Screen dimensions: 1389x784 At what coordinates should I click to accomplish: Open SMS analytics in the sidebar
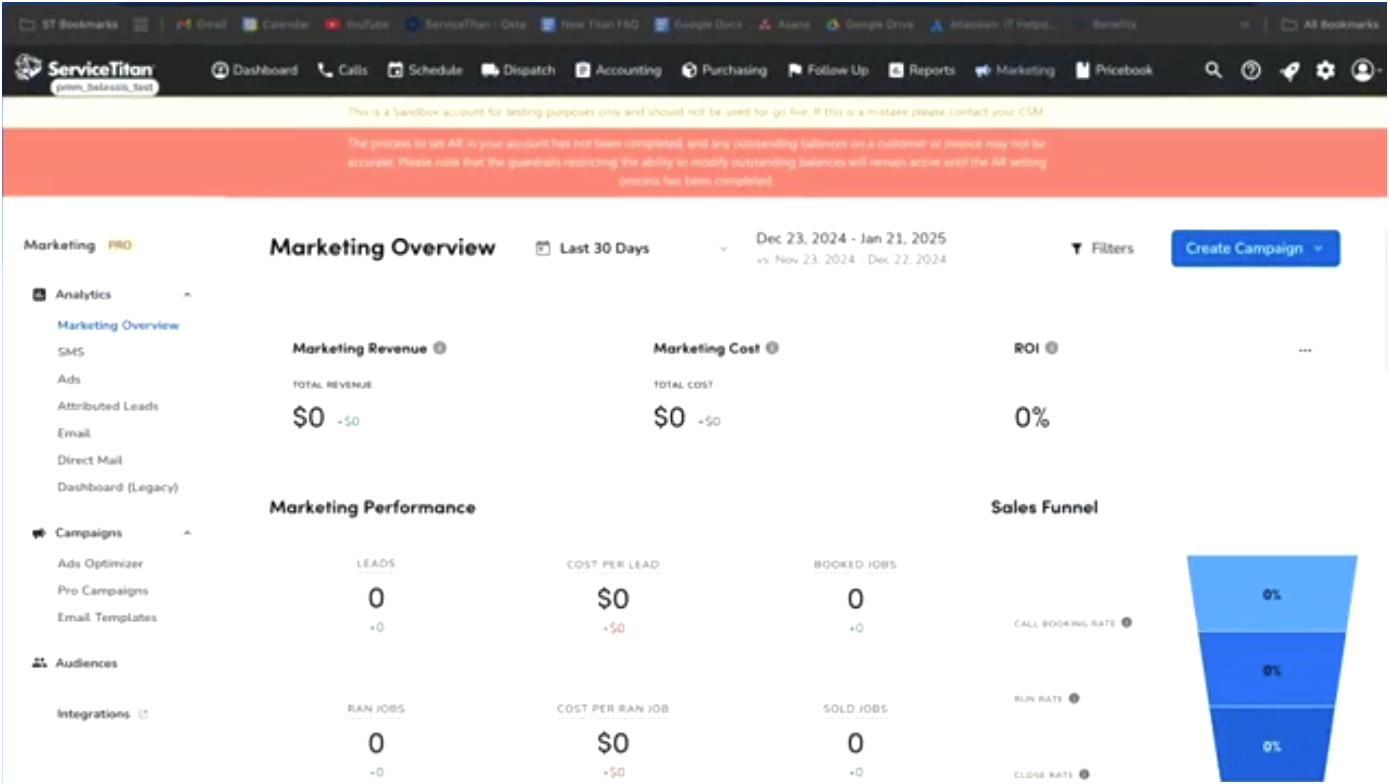point(71,352)
